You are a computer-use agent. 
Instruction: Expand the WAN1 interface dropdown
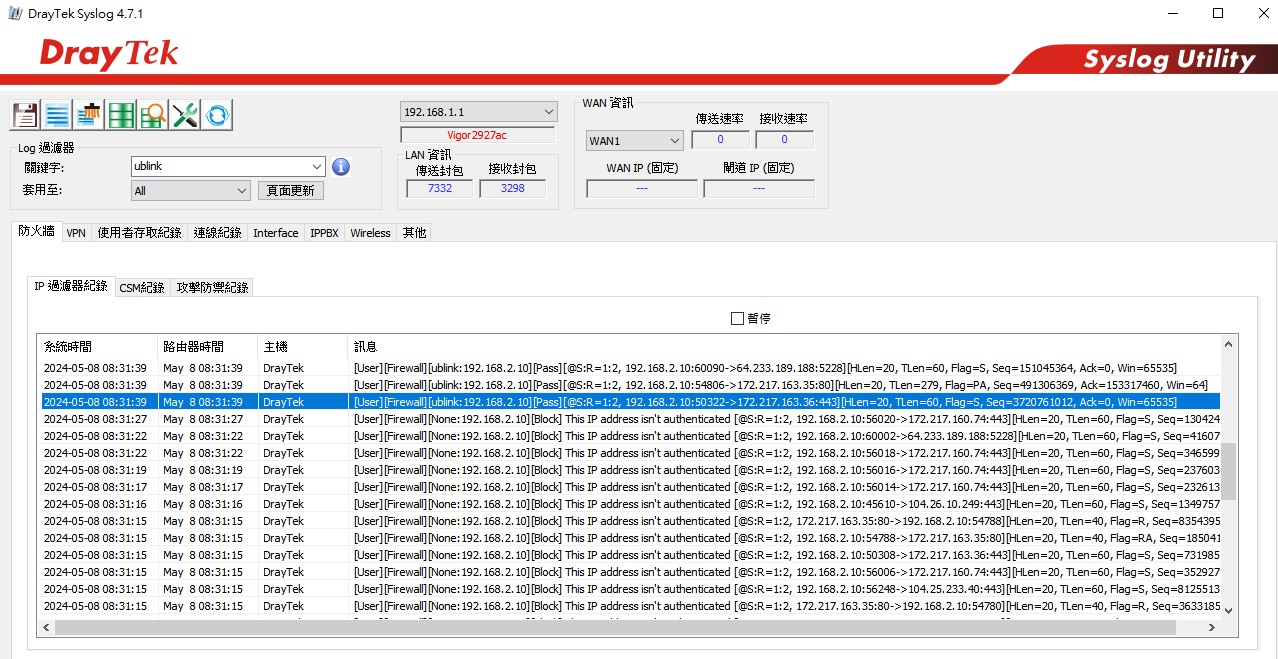(673, 141)
